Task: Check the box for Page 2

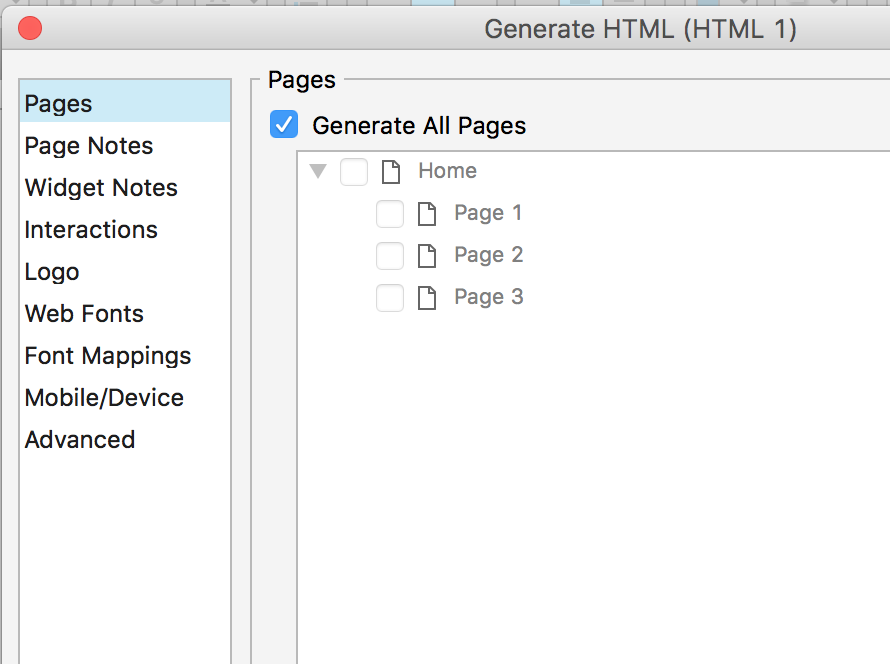Action: pyautogui.click(x=390, y=256)
